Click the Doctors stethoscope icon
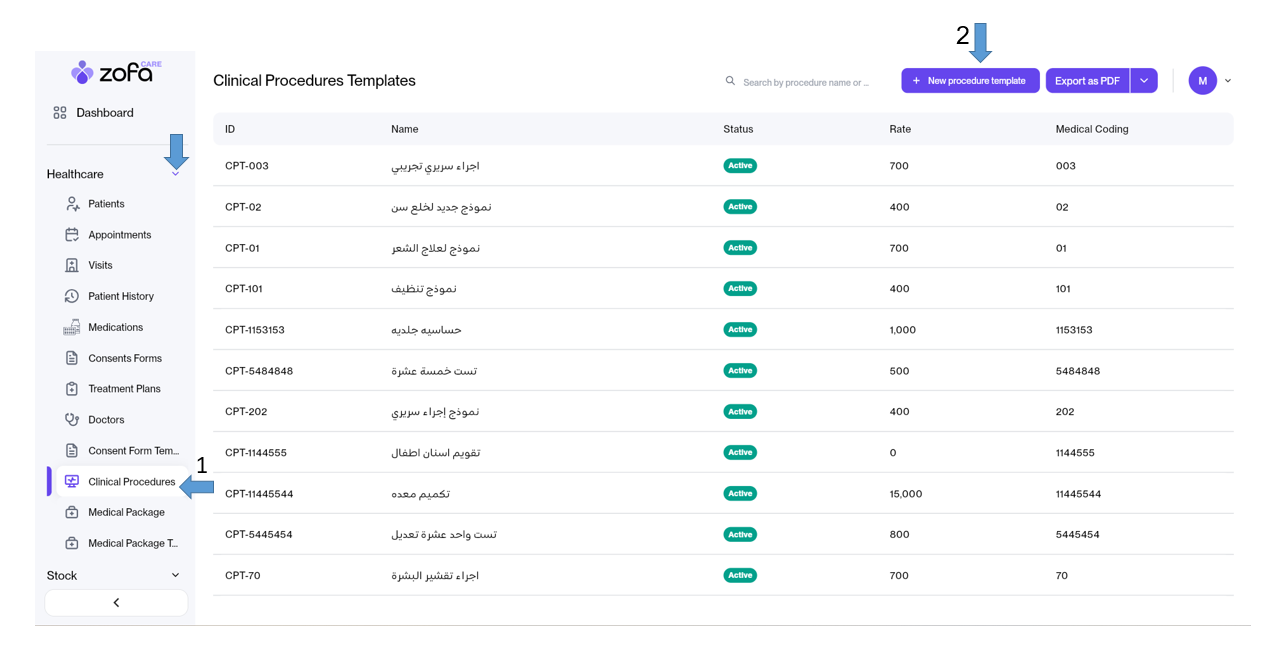This screenshot has width=1282, height=667. 72,420
